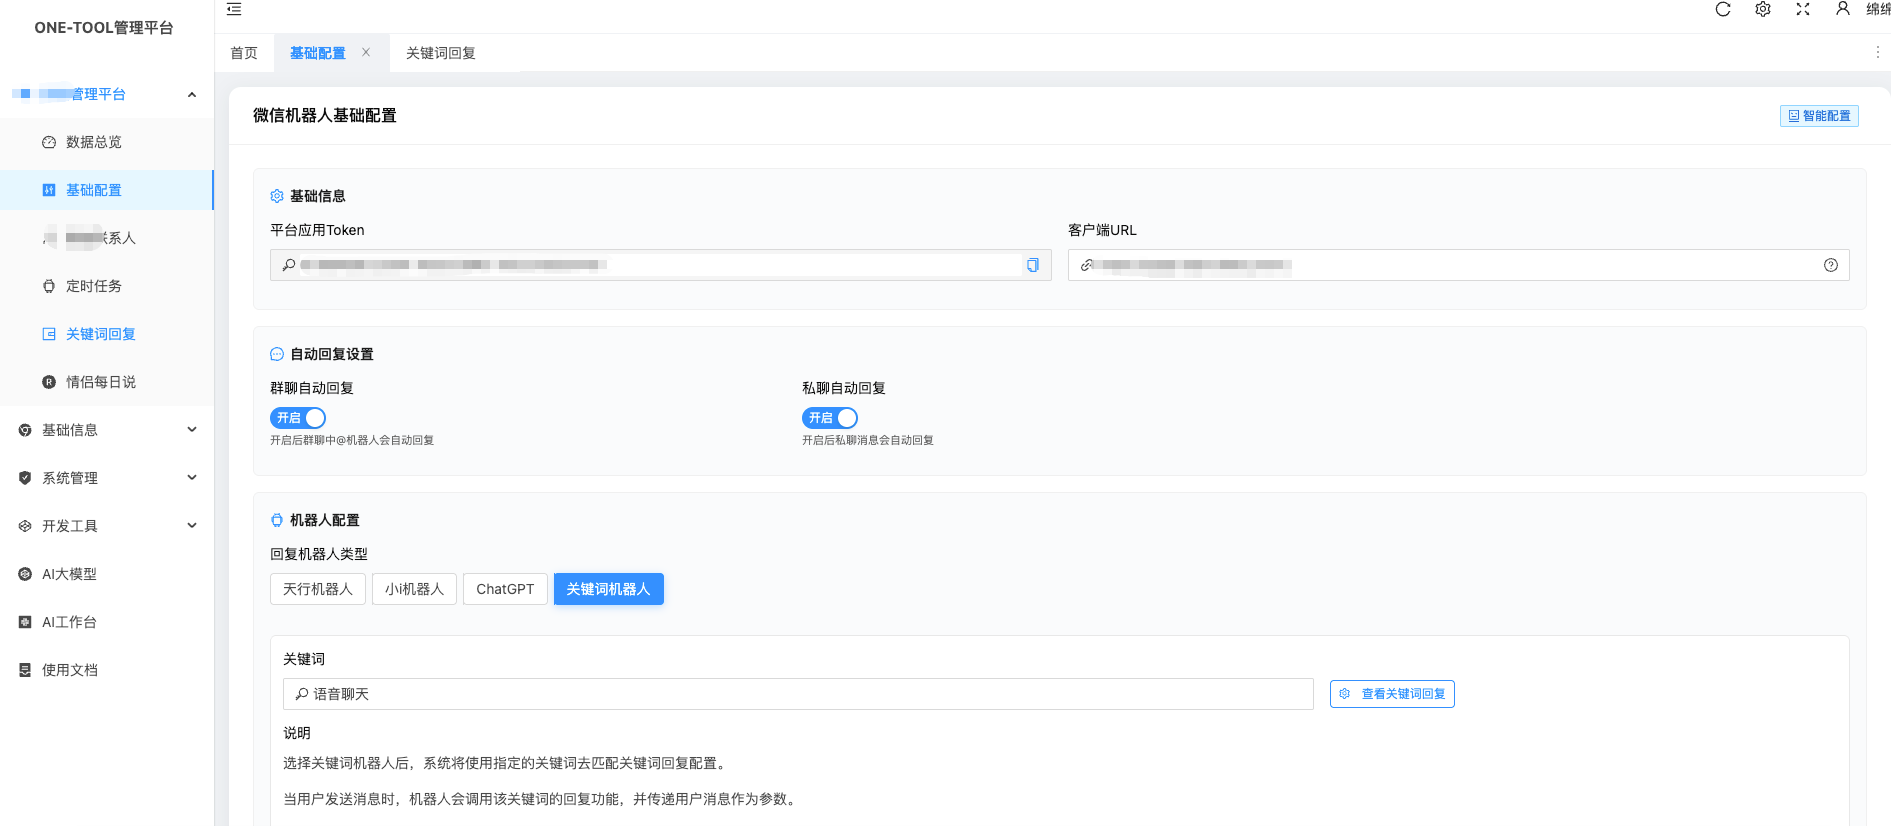Select the 关键词机器人 robot type
Screen dimensions: 1891x826
[x=608, y=589]
